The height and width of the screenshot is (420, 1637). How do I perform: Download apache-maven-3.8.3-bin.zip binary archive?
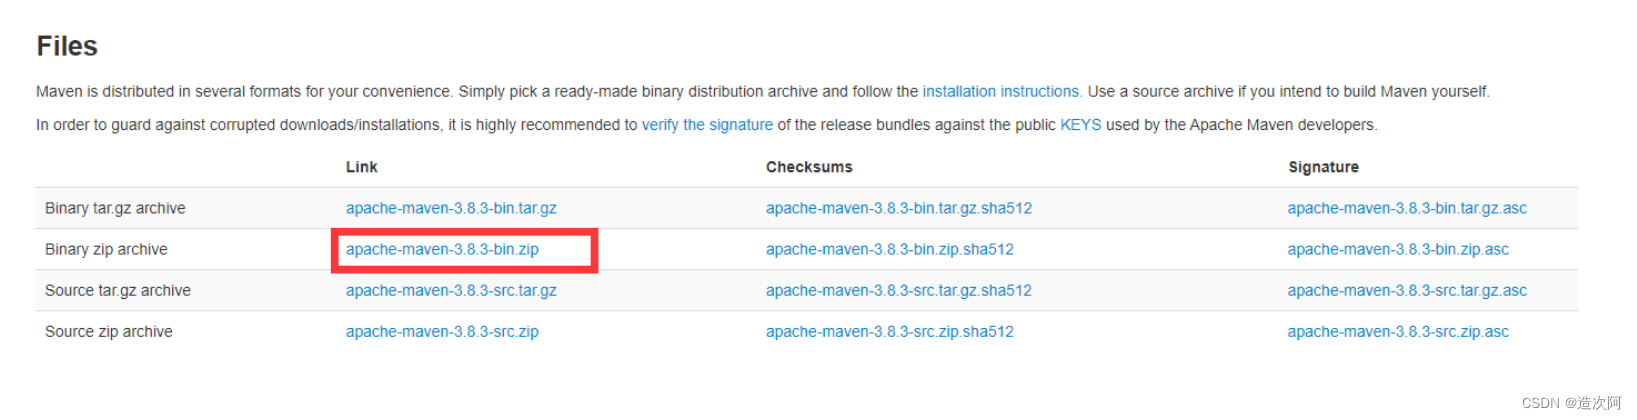point(442,249)
